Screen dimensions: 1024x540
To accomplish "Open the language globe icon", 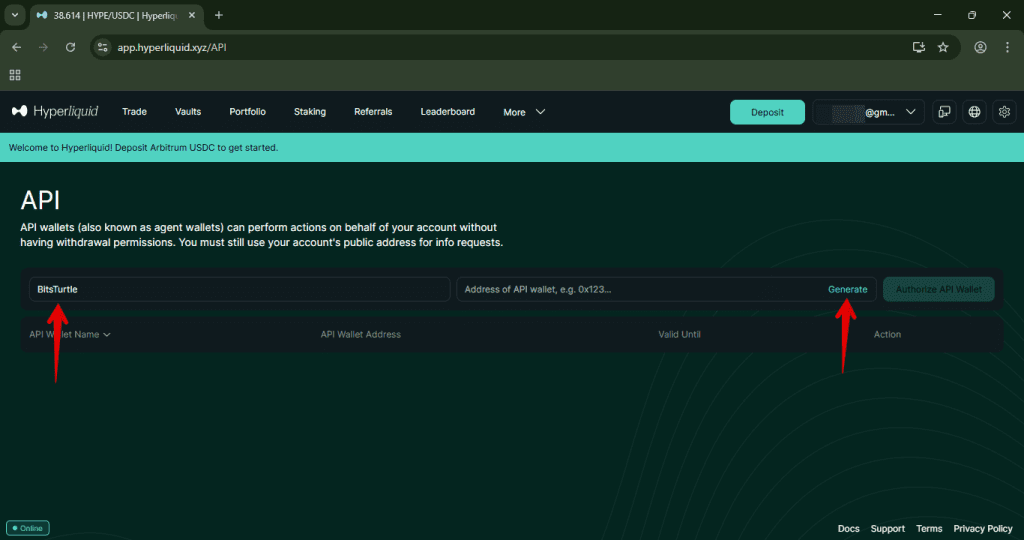I will [x=974, y=112].
